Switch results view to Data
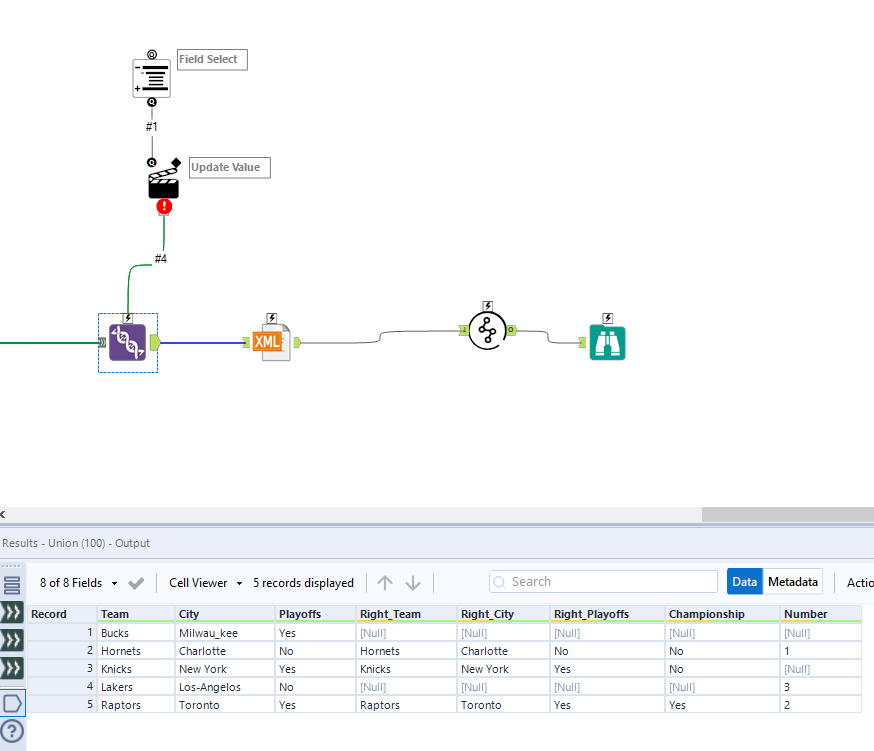The height and width of the screenshot is (751, 874). (744, 581)
